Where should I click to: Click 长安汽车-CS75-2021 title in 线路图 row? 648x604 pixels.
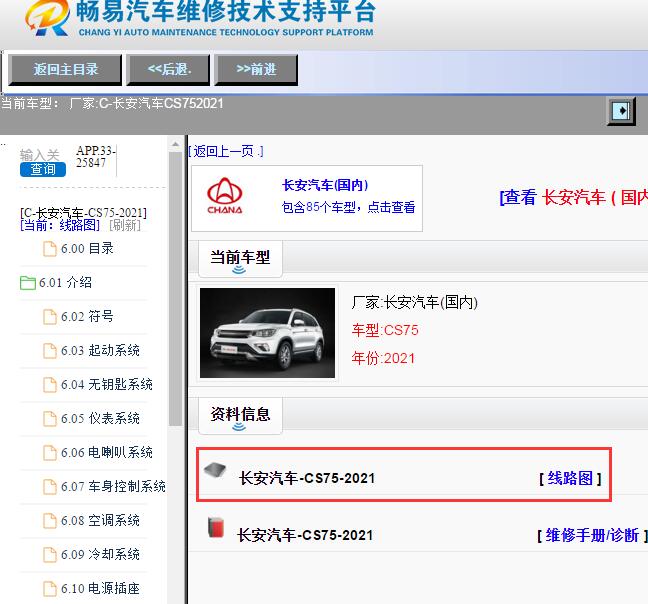307,478
